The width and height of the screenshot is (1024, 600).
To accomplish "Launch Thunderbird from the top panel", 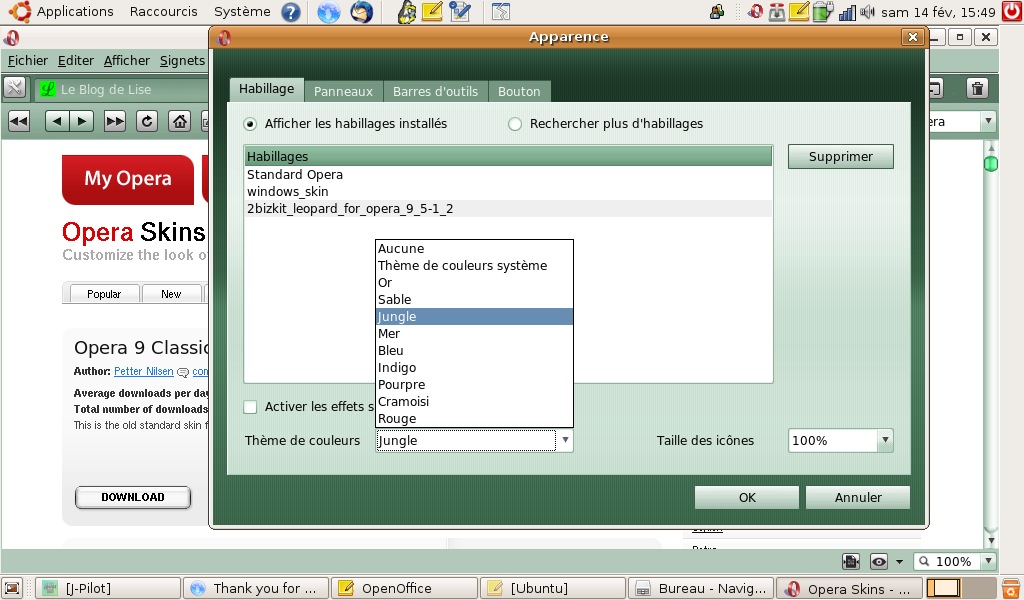I will point(361,12).
